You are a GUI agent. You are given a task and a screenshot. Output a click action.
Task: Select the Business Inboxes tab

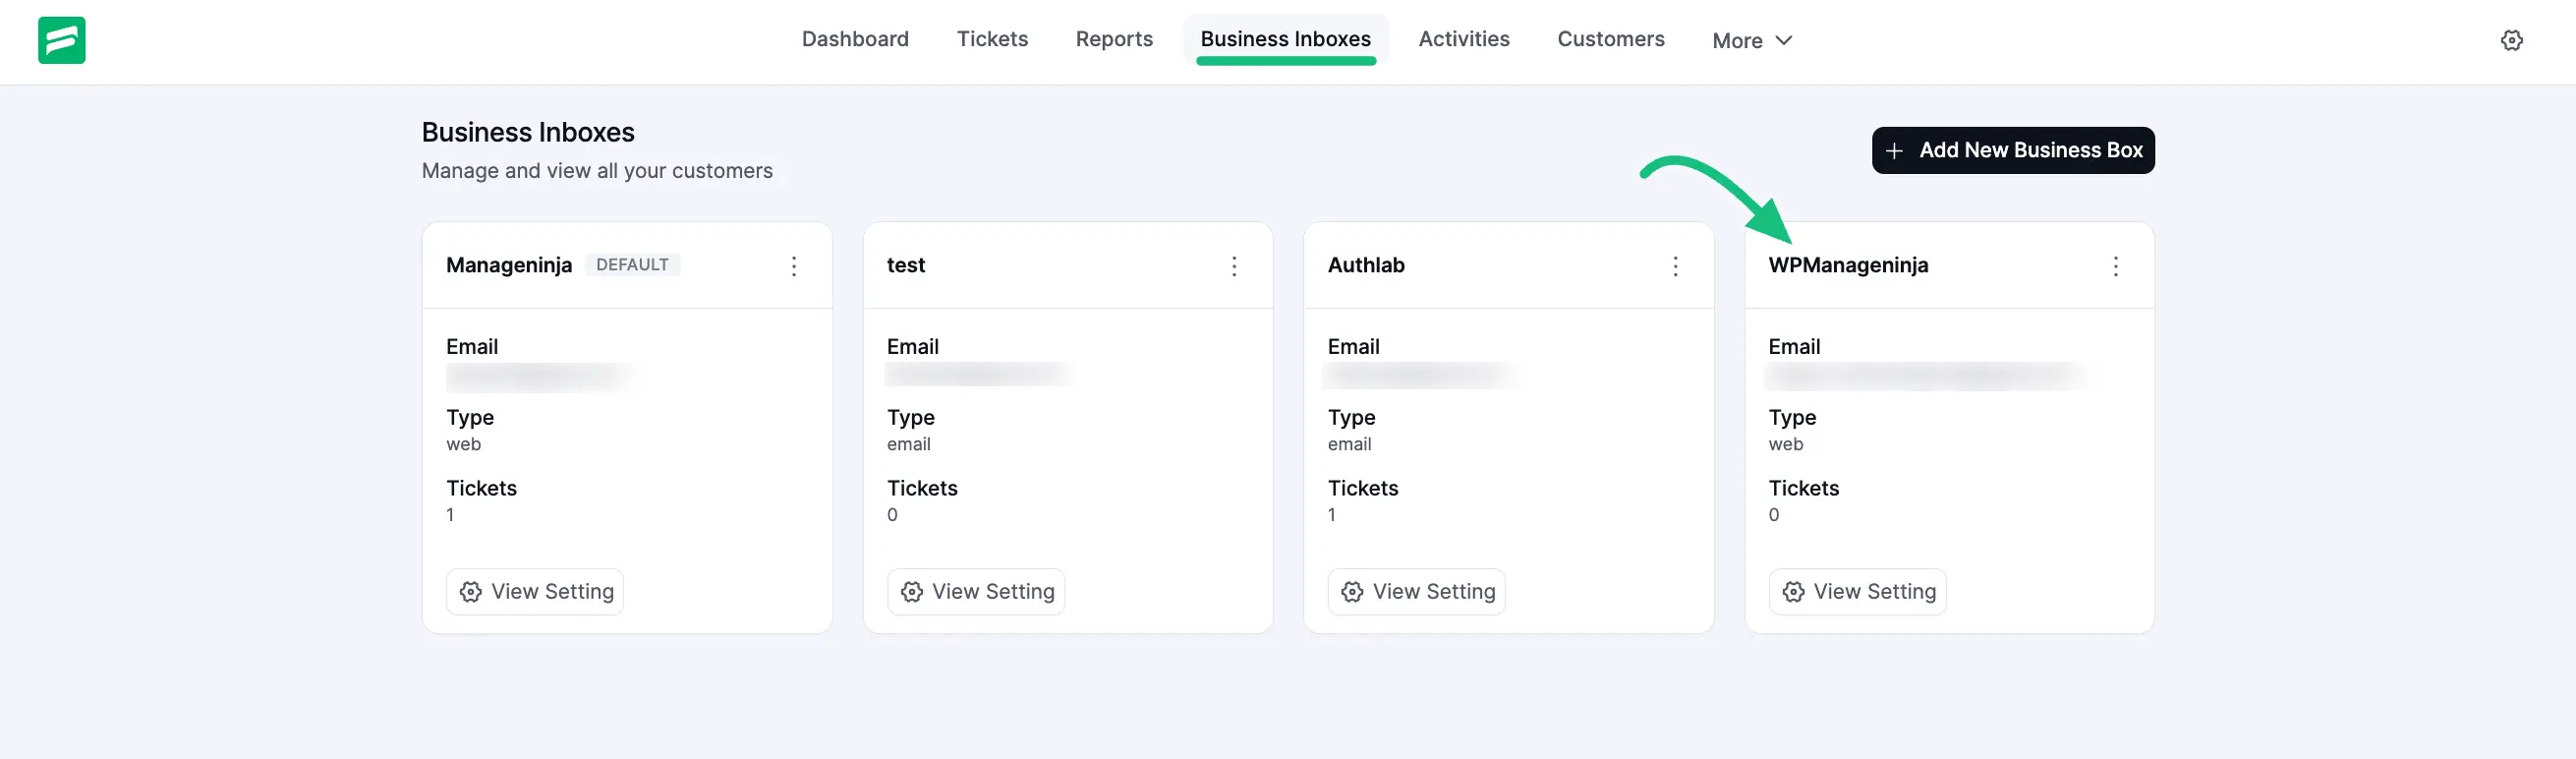point(1285,39)
